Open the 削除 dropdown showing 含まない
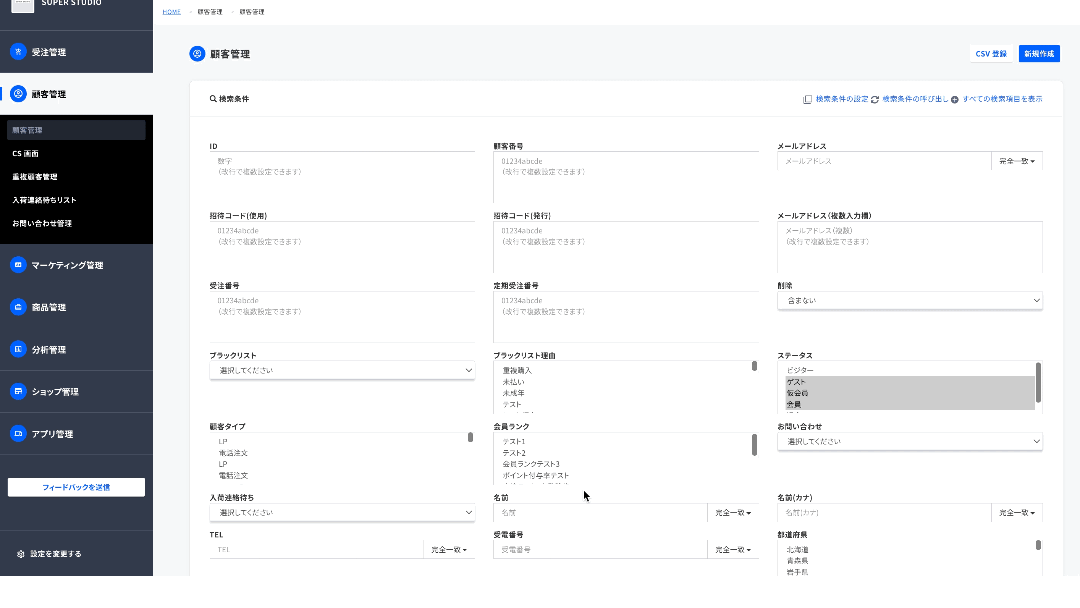 click(x=910, y=300)
